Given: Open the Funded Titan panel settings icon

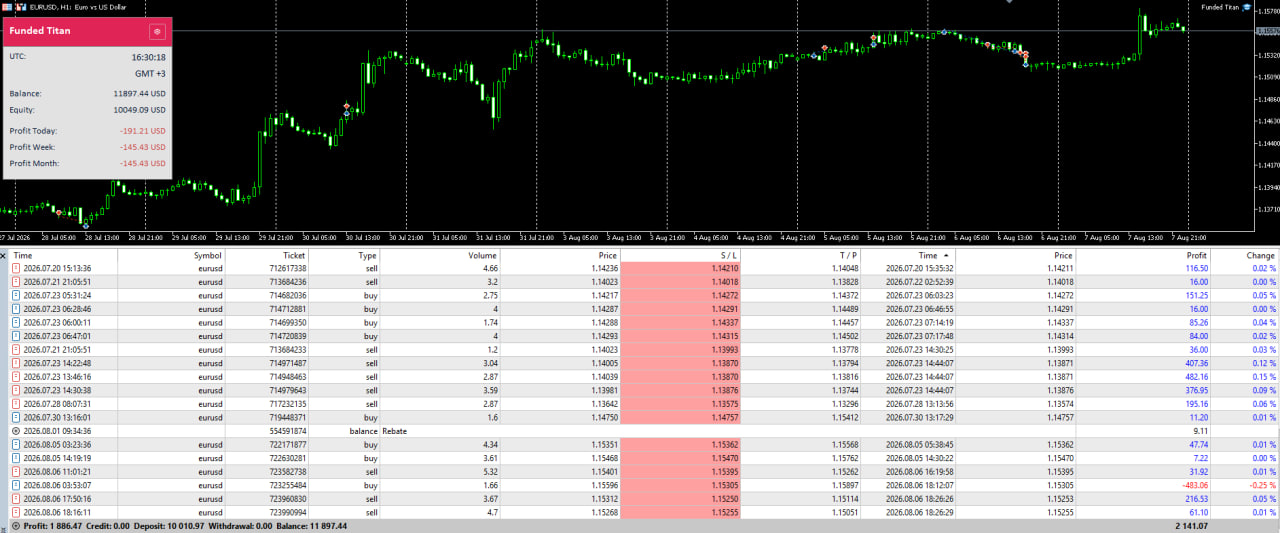Looking at the screenshot, I should pyautogui.click(x=157, y=31).
